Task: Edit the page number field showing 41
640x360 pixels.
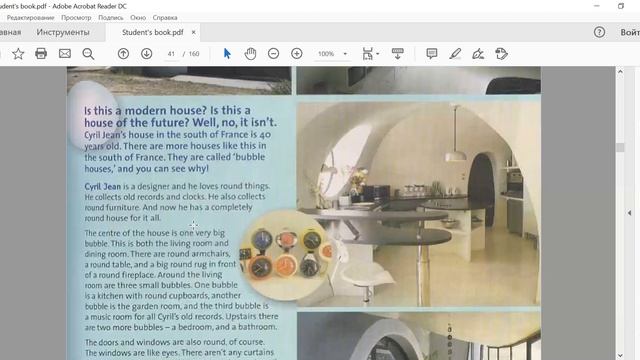Action: 171,54
